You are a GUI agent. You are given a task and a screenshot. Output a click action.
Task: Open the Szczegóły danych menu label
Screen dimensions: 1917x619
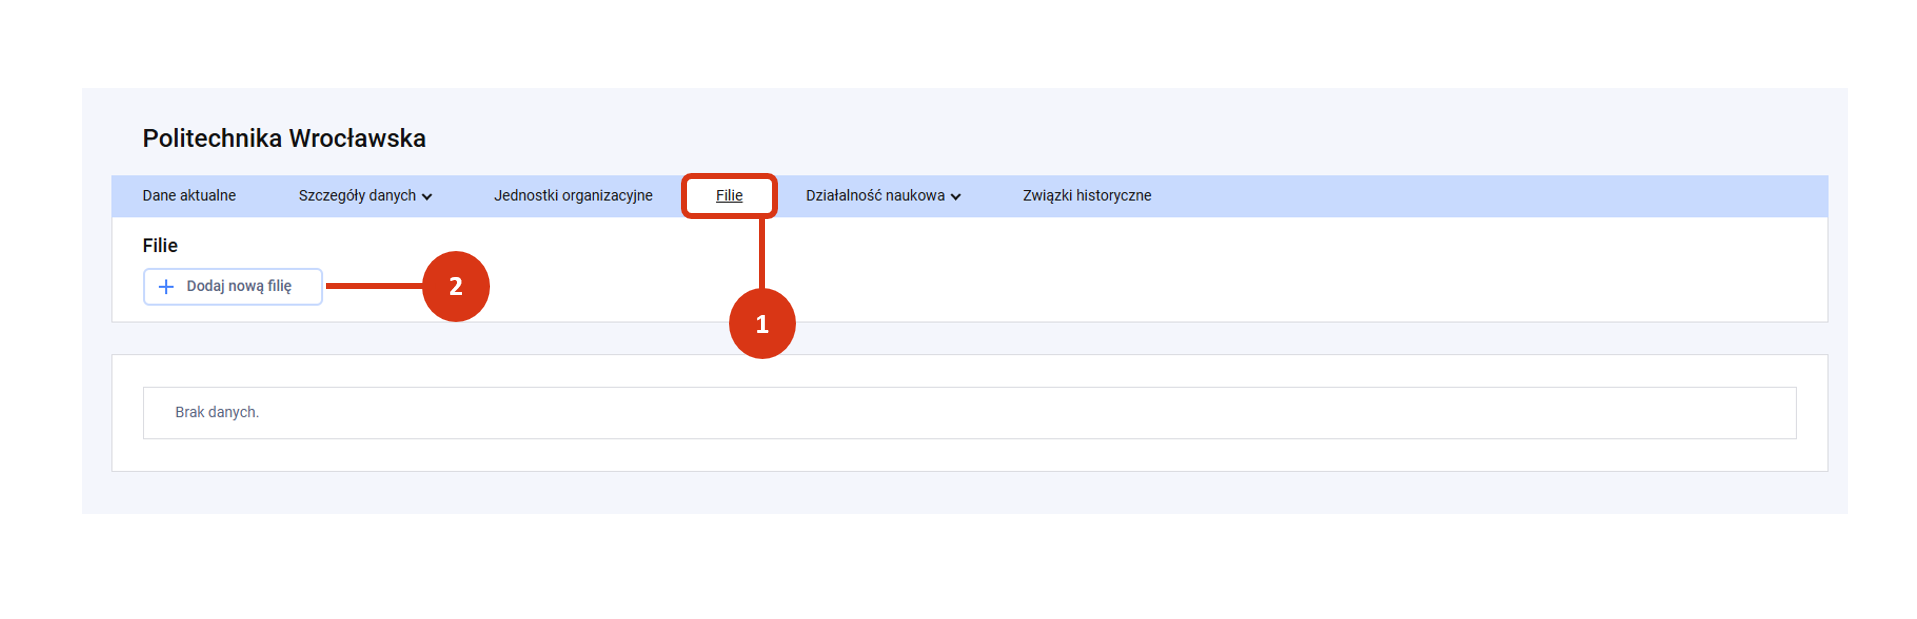tap(357, 196)
